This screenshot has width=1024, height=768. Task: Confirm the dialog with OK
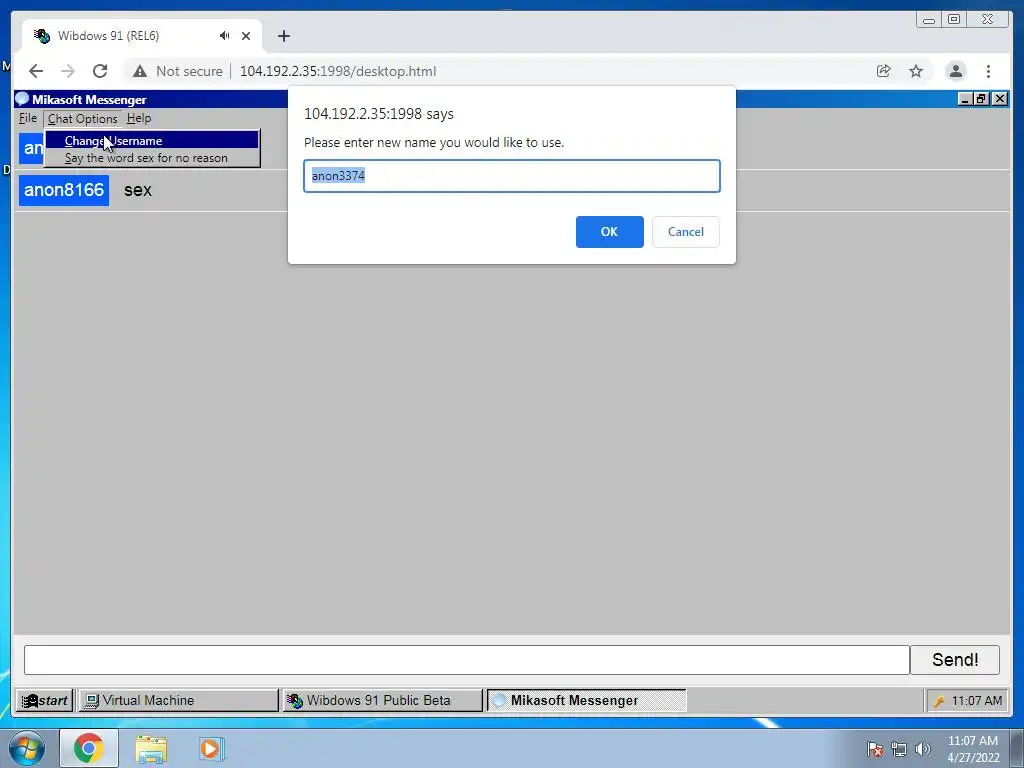tap(609, 232)
